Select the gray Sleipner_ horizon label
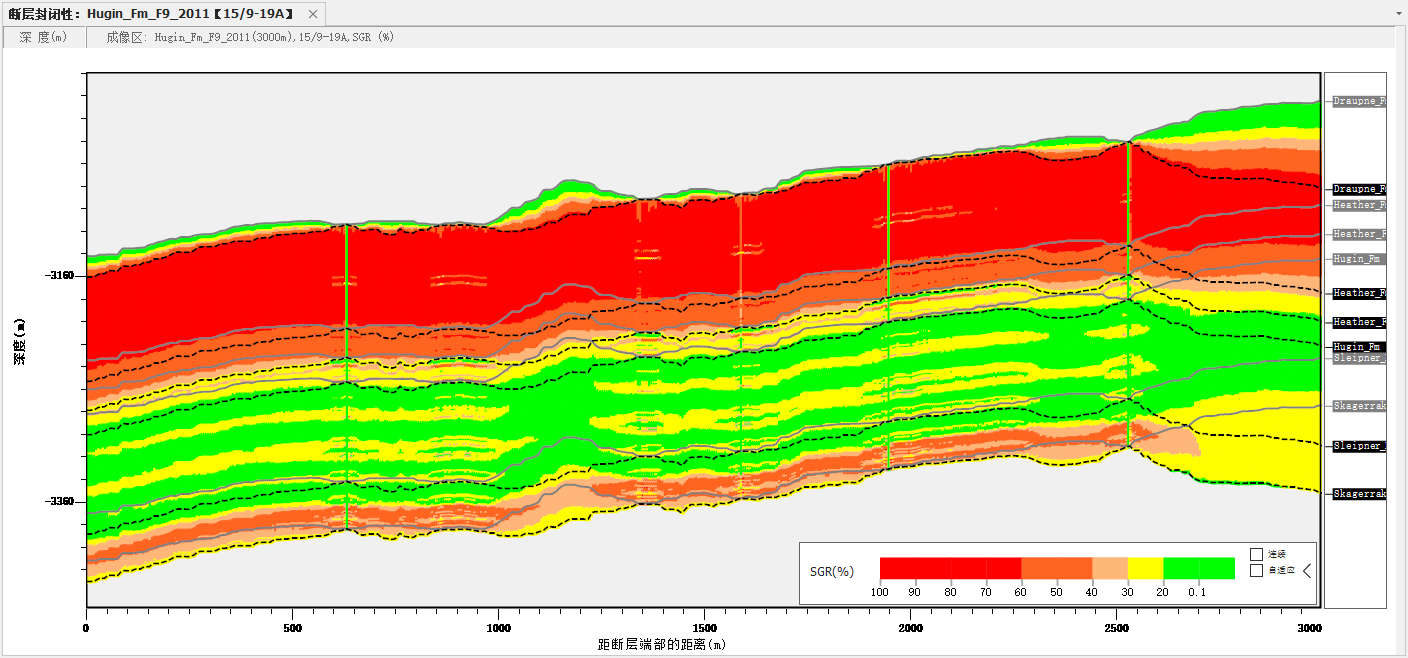This screenshot has height=658, width=1408. tap(1359, 358)
